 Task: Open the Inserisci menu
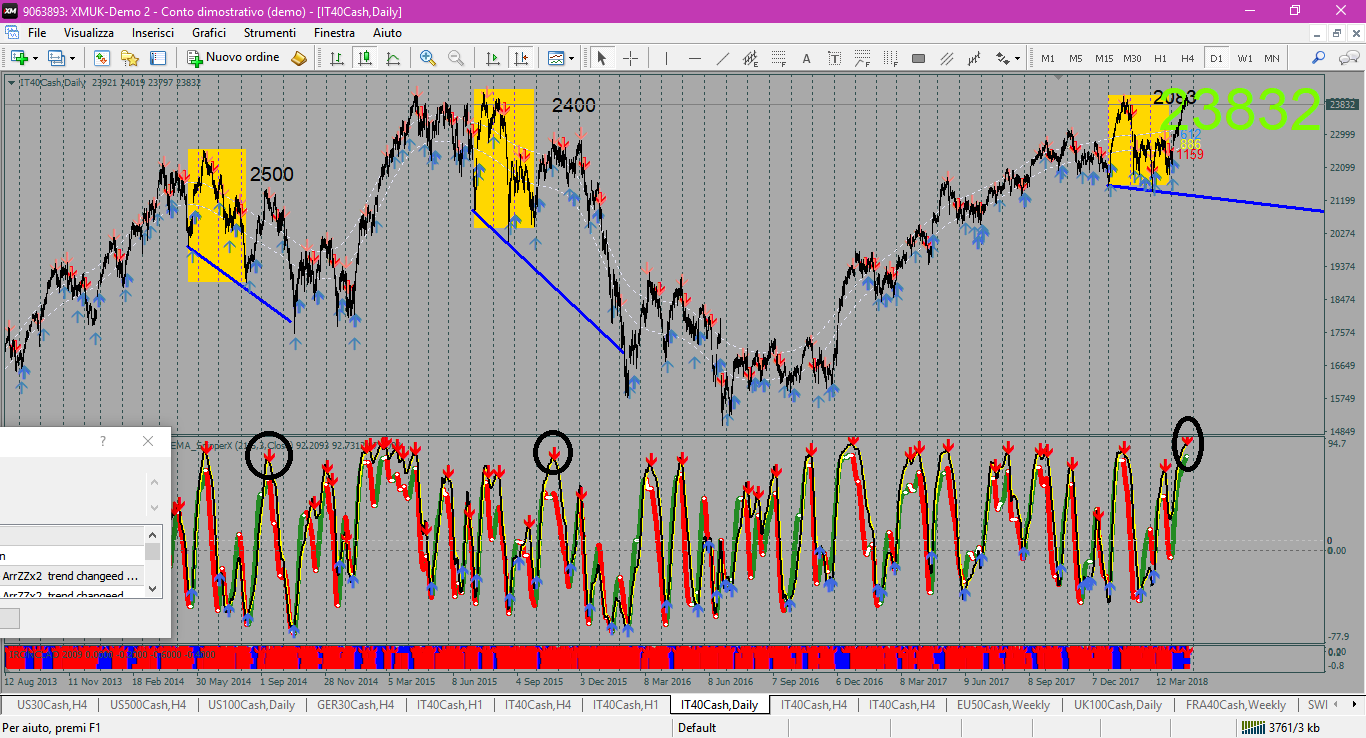[153, 33]
